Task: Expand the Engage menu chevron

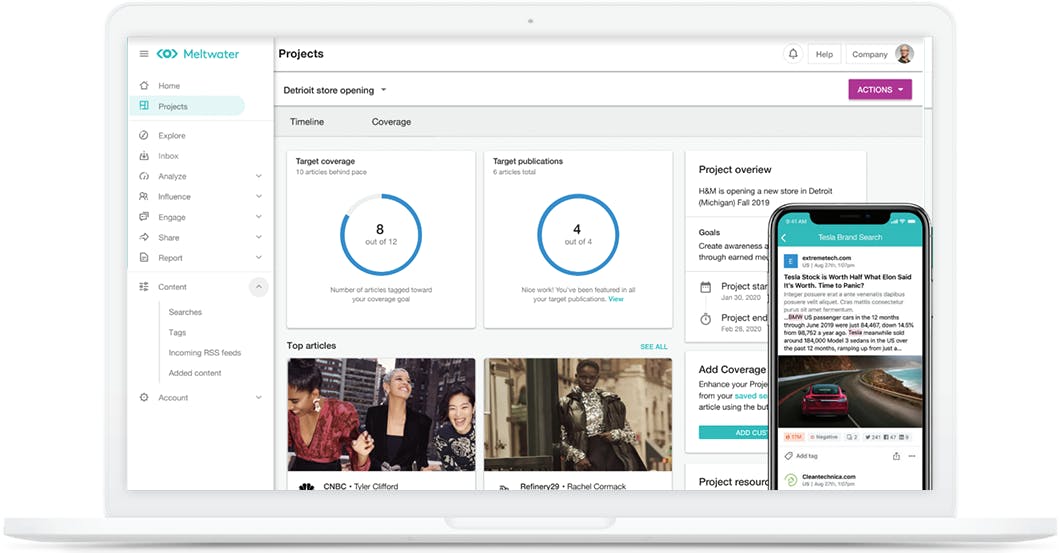Action: pyautogui.click(x=258, y=217)
